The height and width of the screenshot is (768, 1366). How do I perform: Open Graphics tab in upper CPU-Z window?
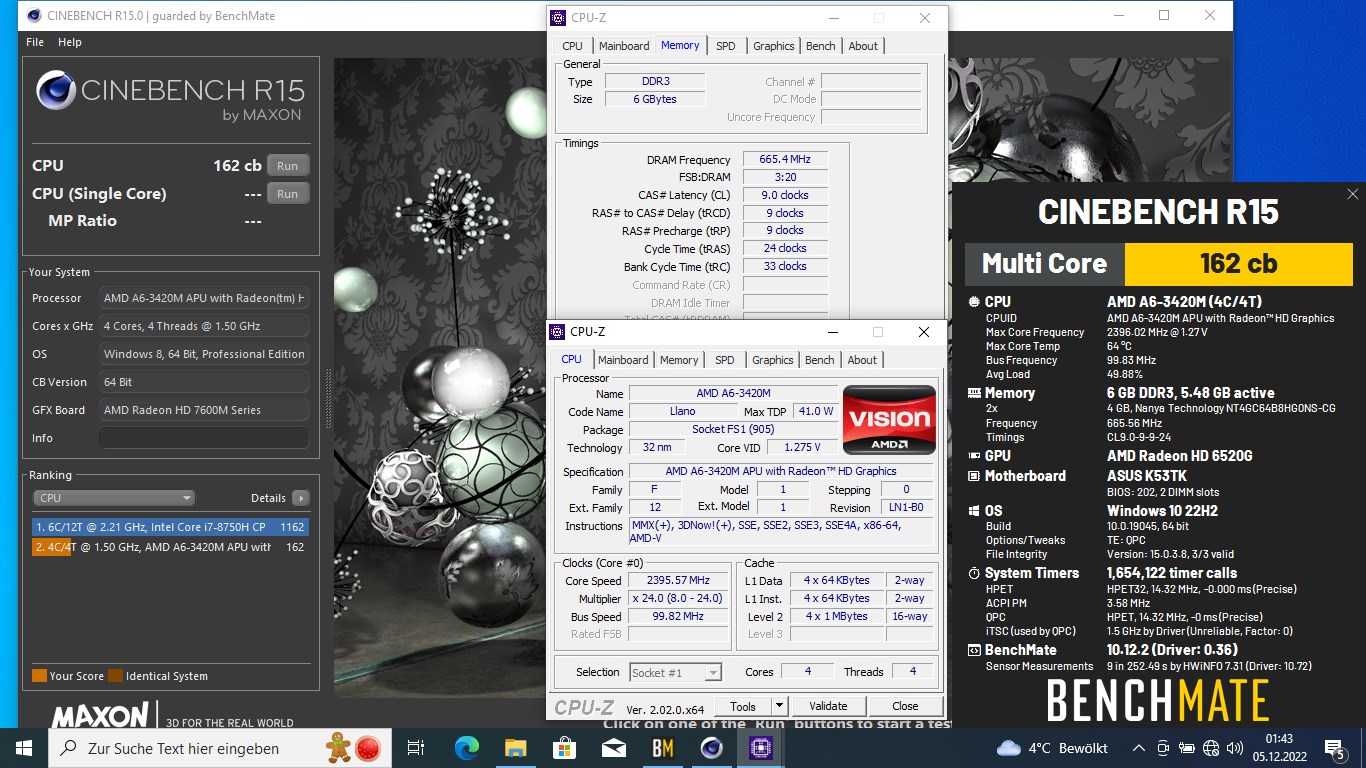[773, 46]
